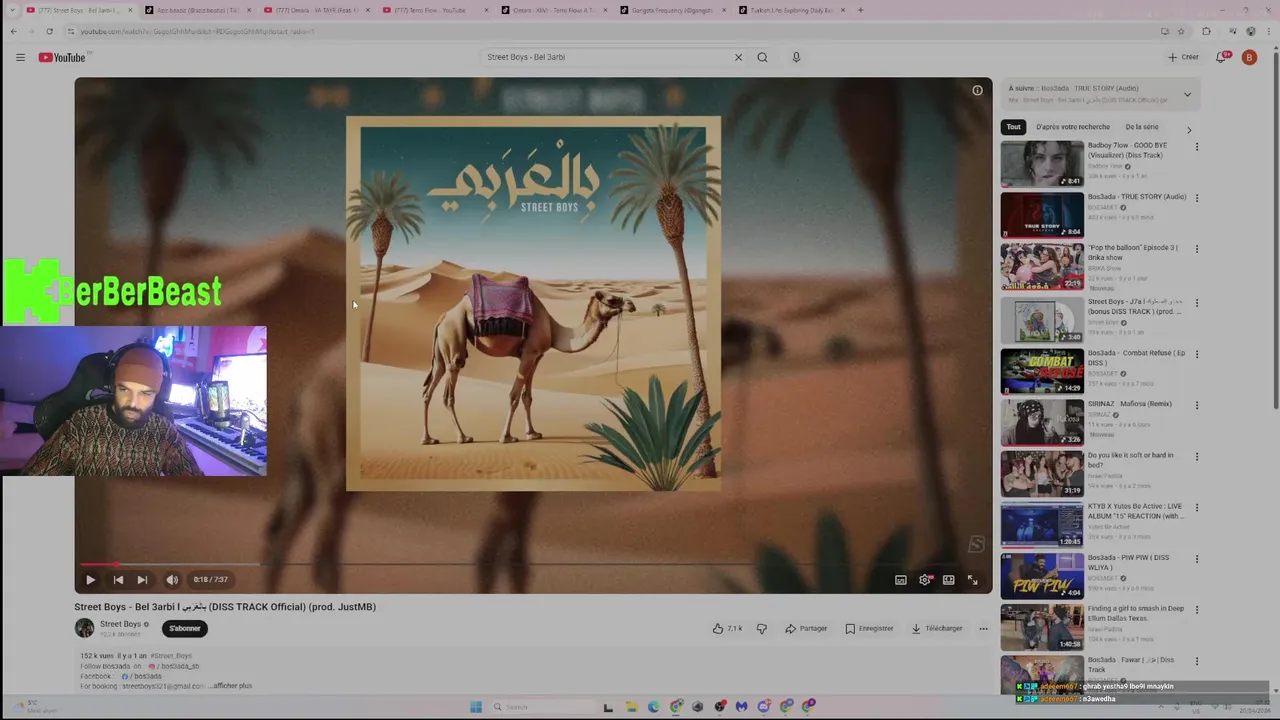The image size is (1280, 720).
Task: Bookmark page with the star icon
Action: (x=1181, y=31)
